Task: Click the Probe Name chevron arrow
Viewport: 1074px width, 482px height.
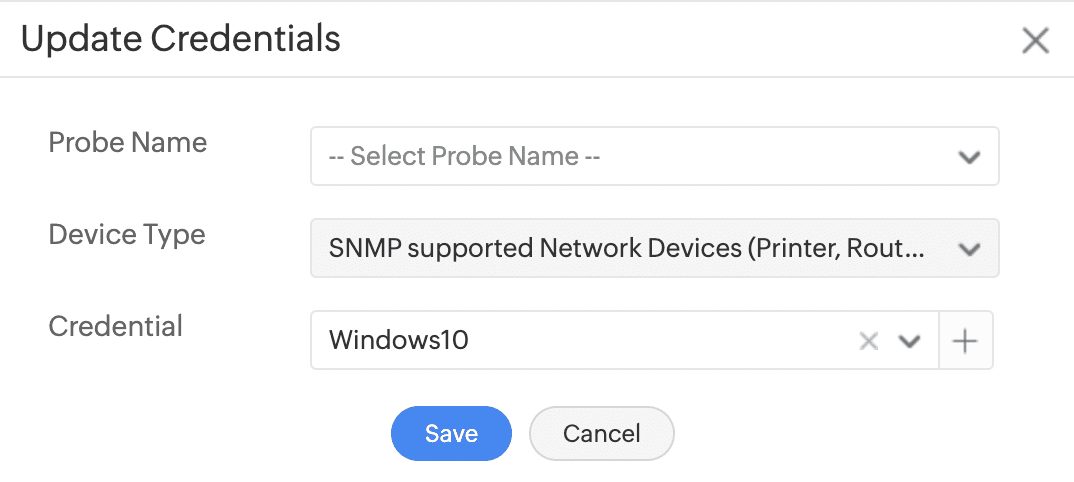Action: [x=968, y=157]
